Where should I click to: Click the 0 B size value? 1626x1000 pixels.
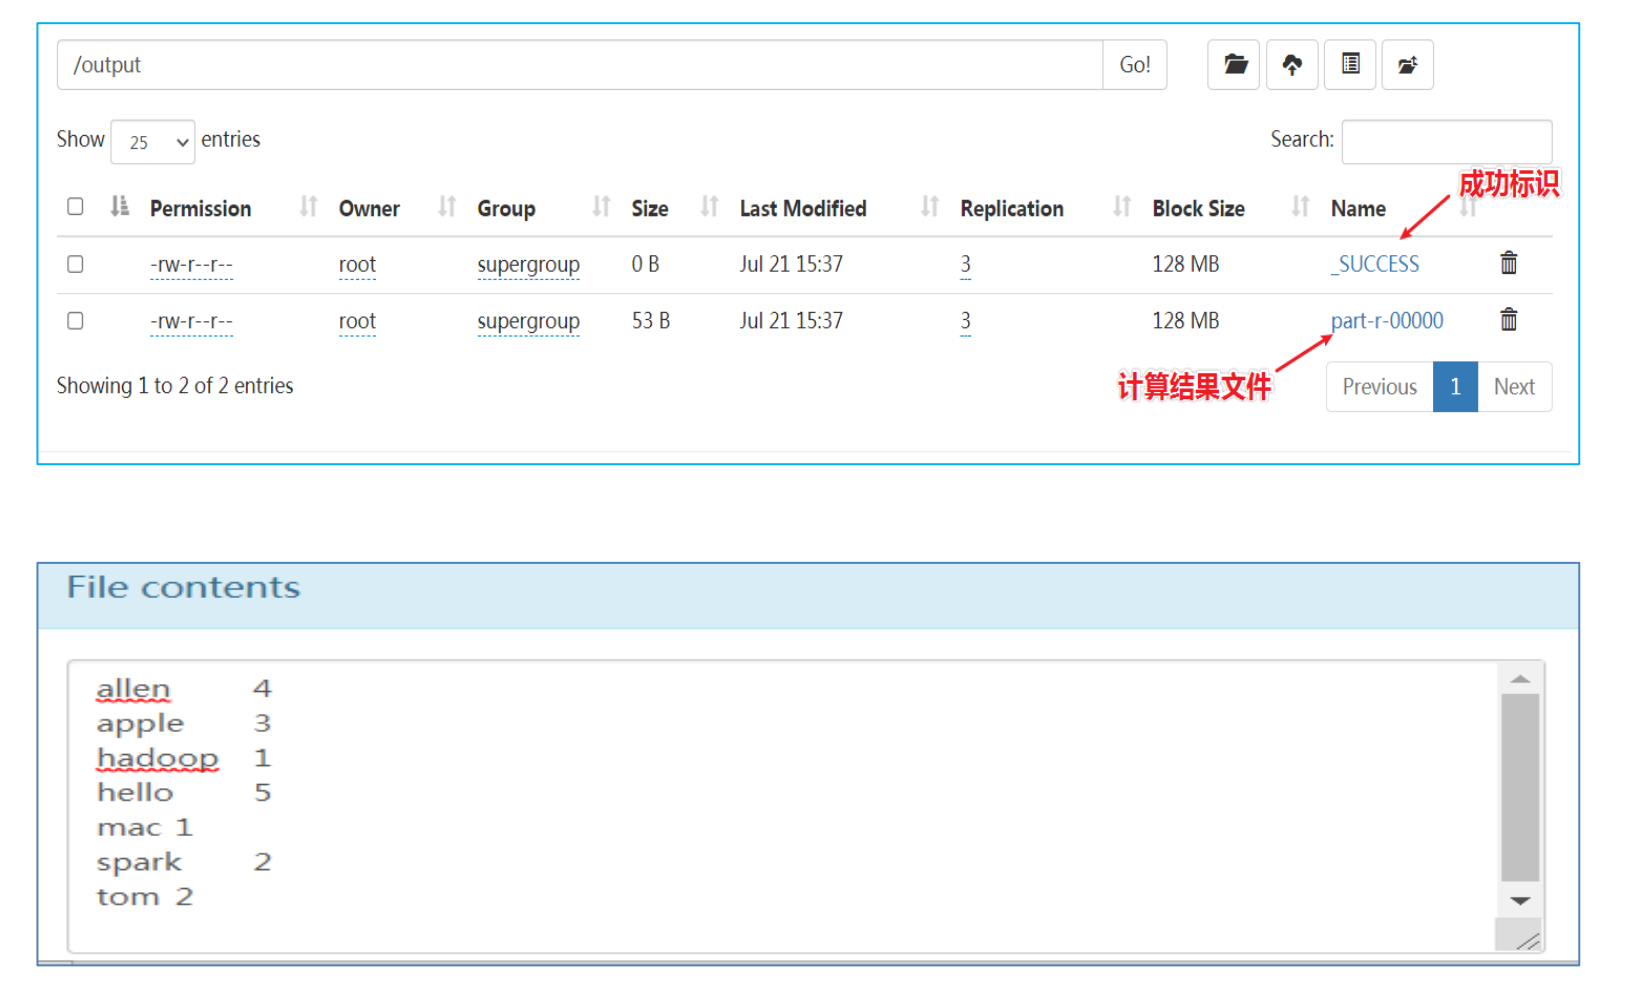pos(645,264)
